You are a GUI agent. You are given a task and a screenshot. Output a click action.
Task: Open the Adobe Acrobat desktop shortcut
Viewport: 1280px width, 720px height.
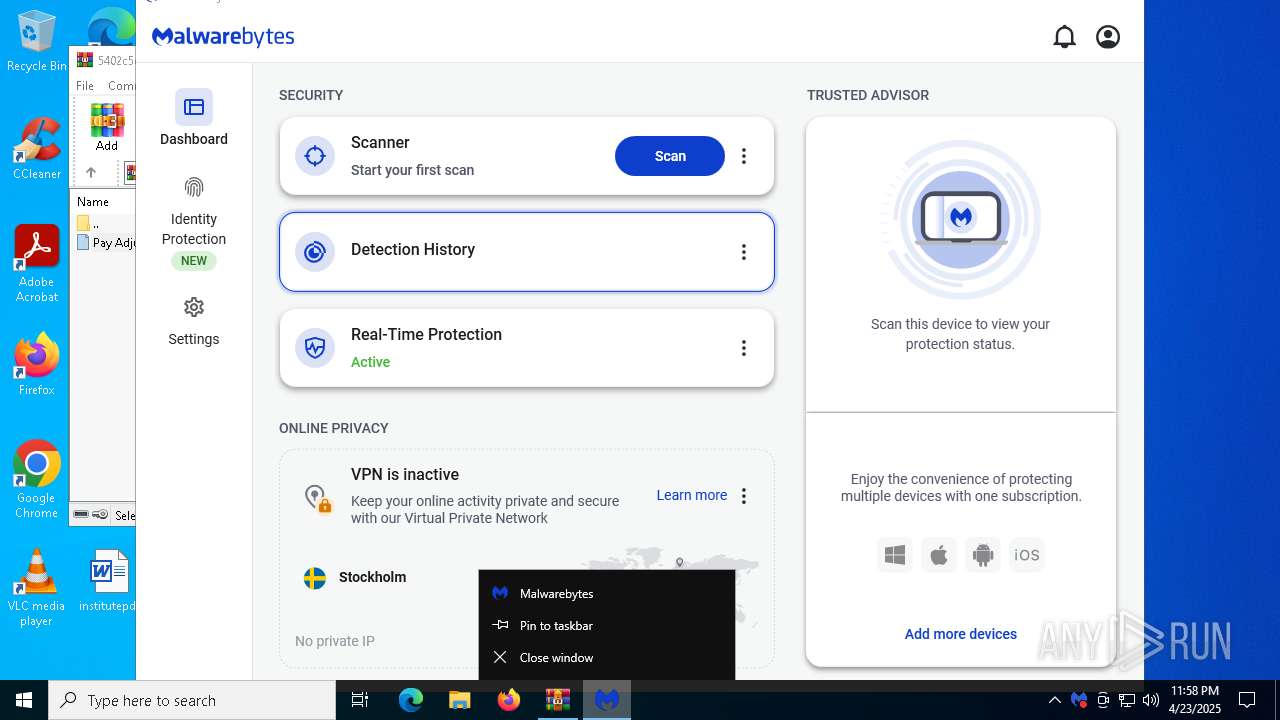(x=37, y=264)
